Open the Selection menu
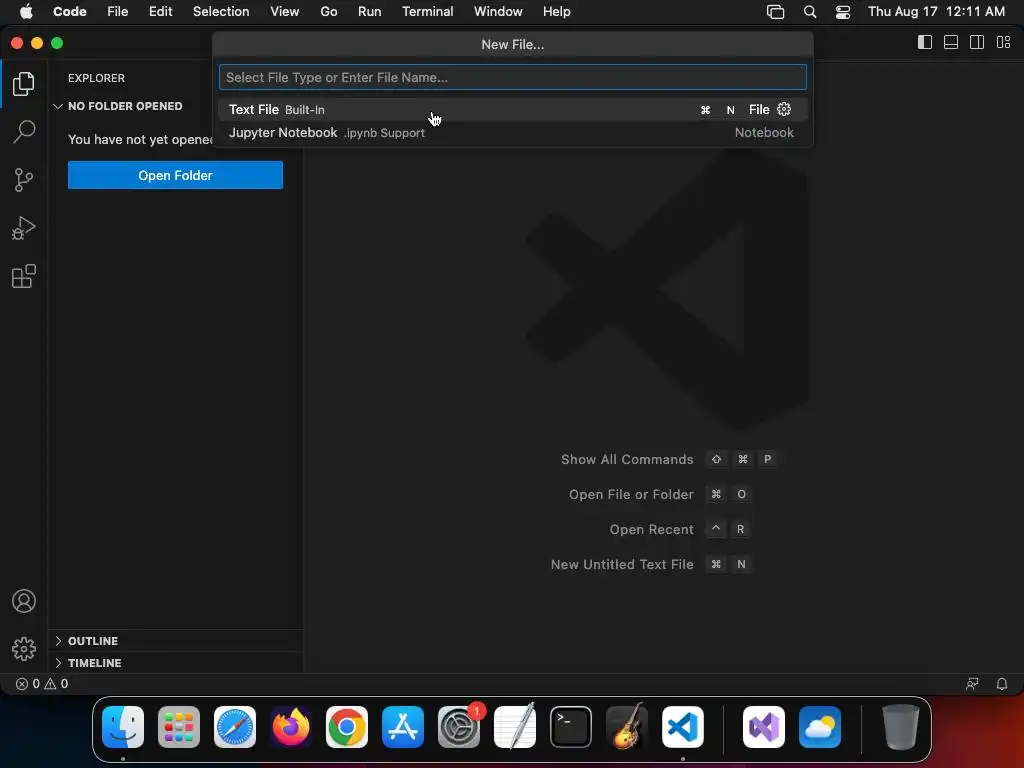This screenshot has width=1024, height=768. [221, 11]
